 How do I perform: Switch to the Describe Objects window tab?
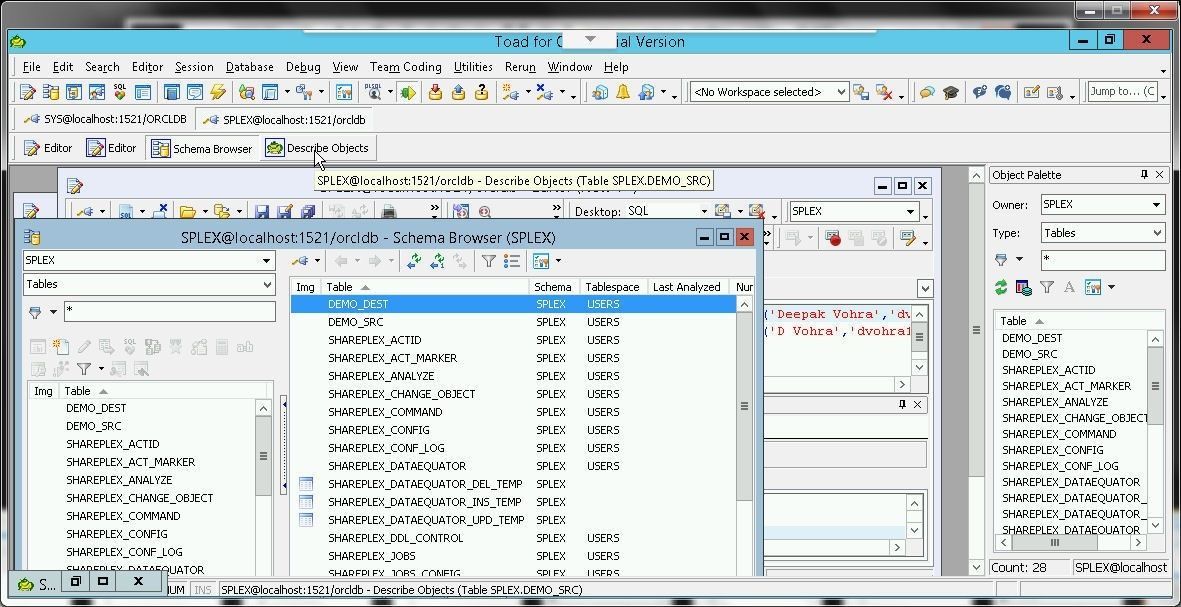[317, 148]
